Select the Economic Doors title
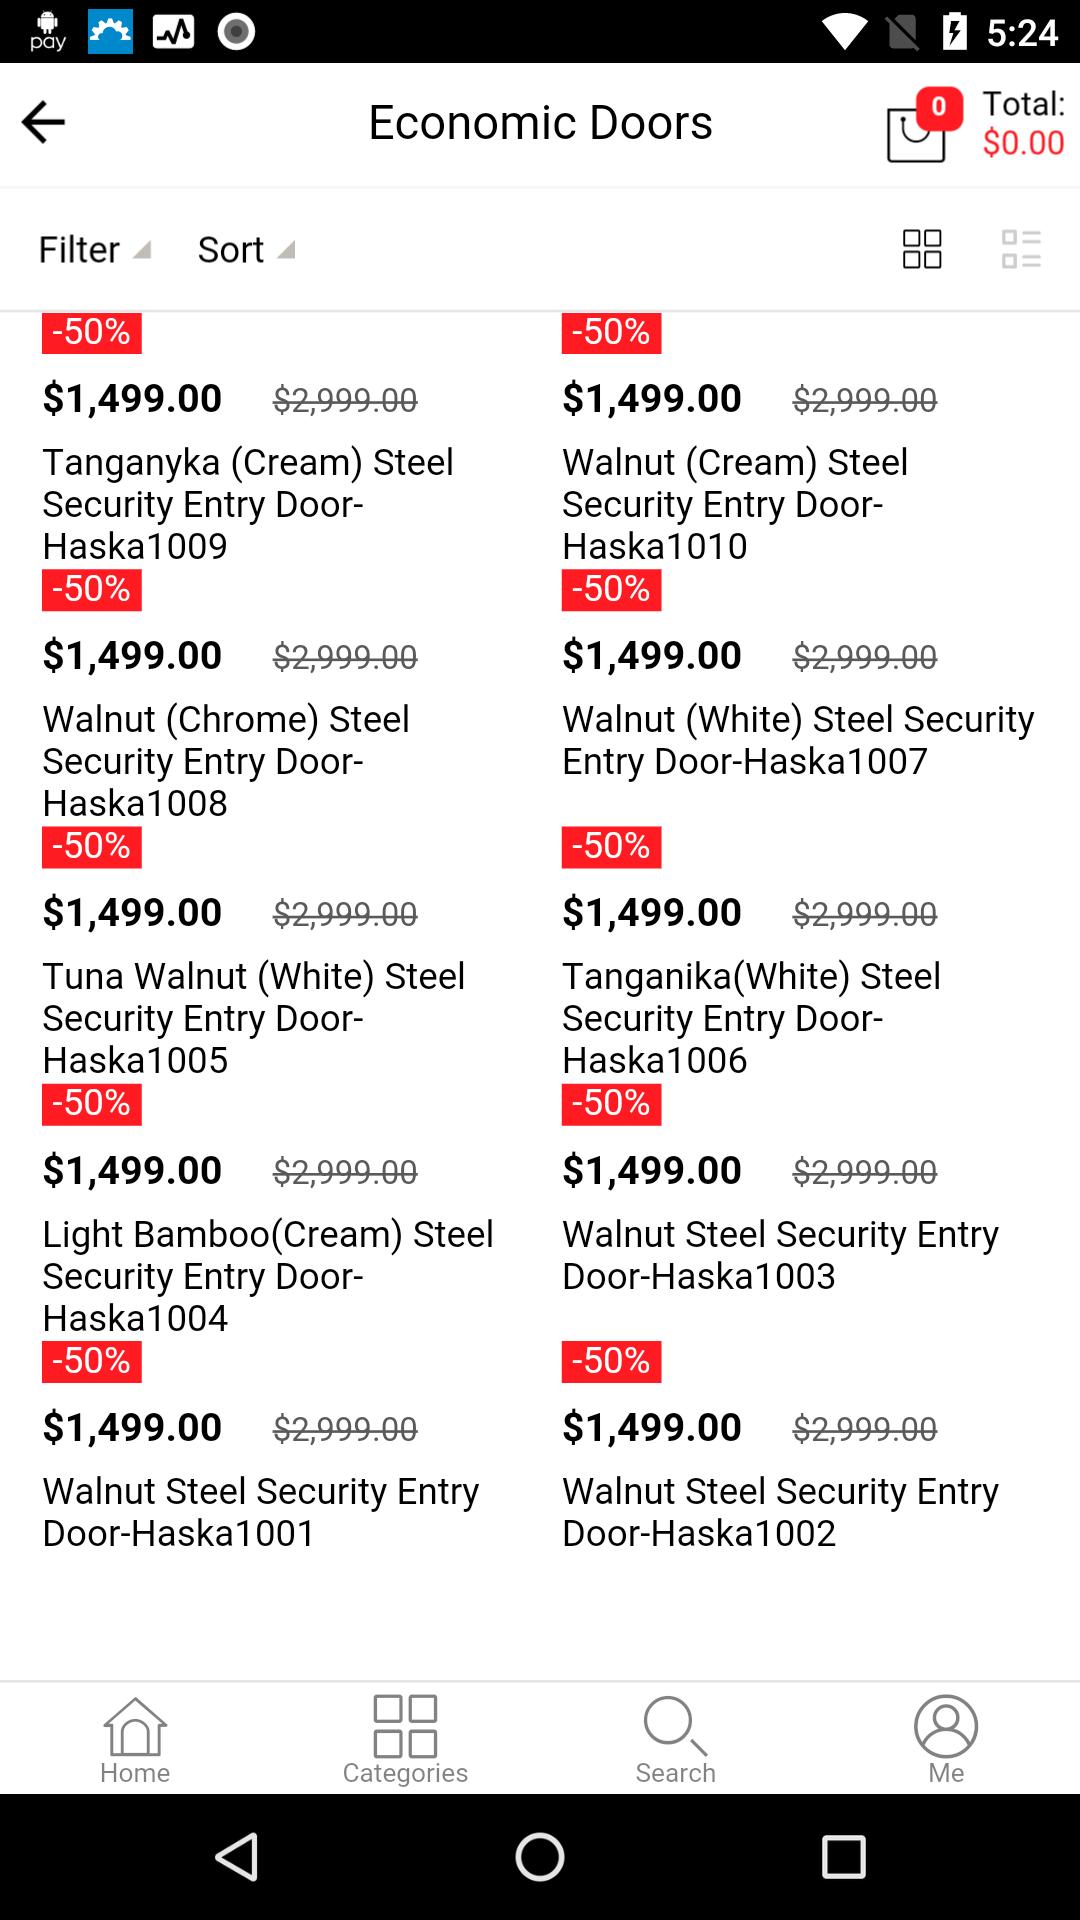 (x=540, y=121)
